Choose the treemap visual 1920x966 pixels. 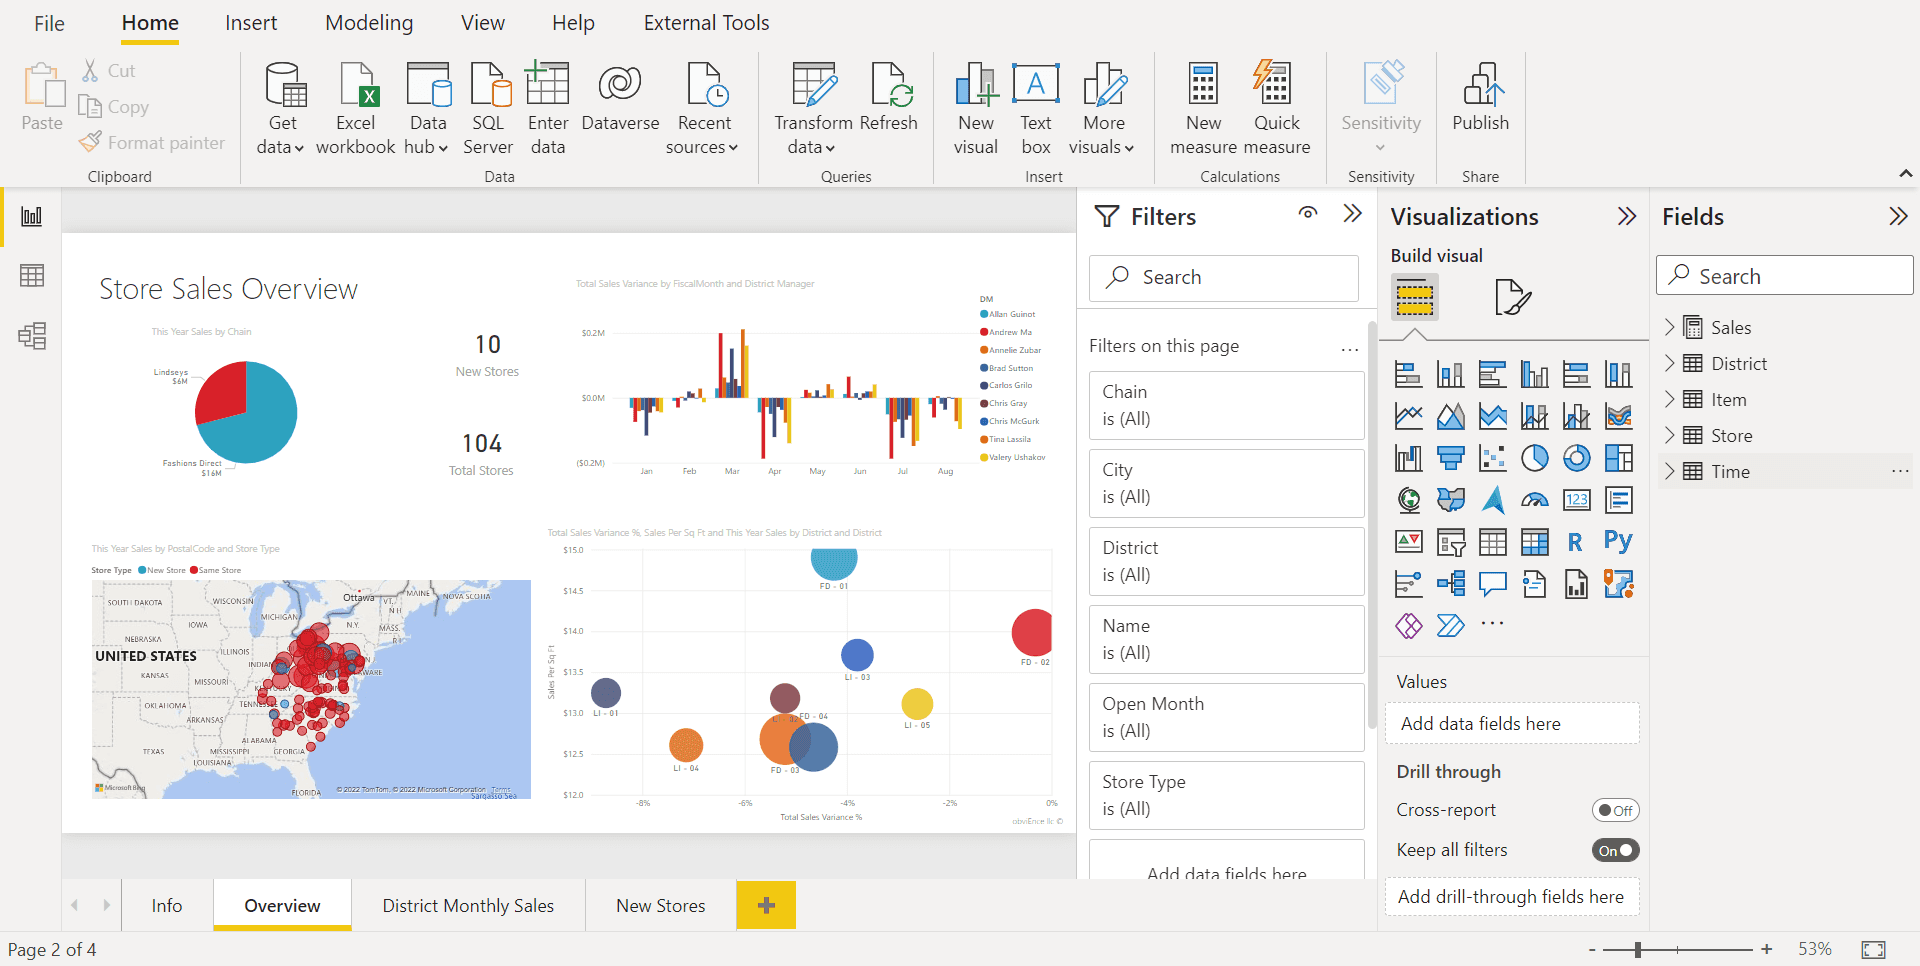1618,458
